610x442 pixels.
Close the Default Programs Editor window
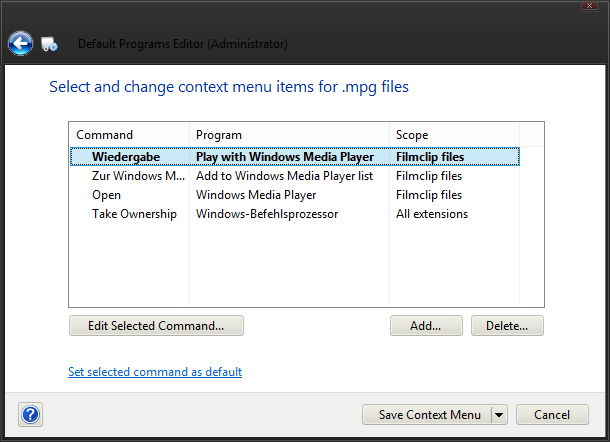[x=589, y=5]
